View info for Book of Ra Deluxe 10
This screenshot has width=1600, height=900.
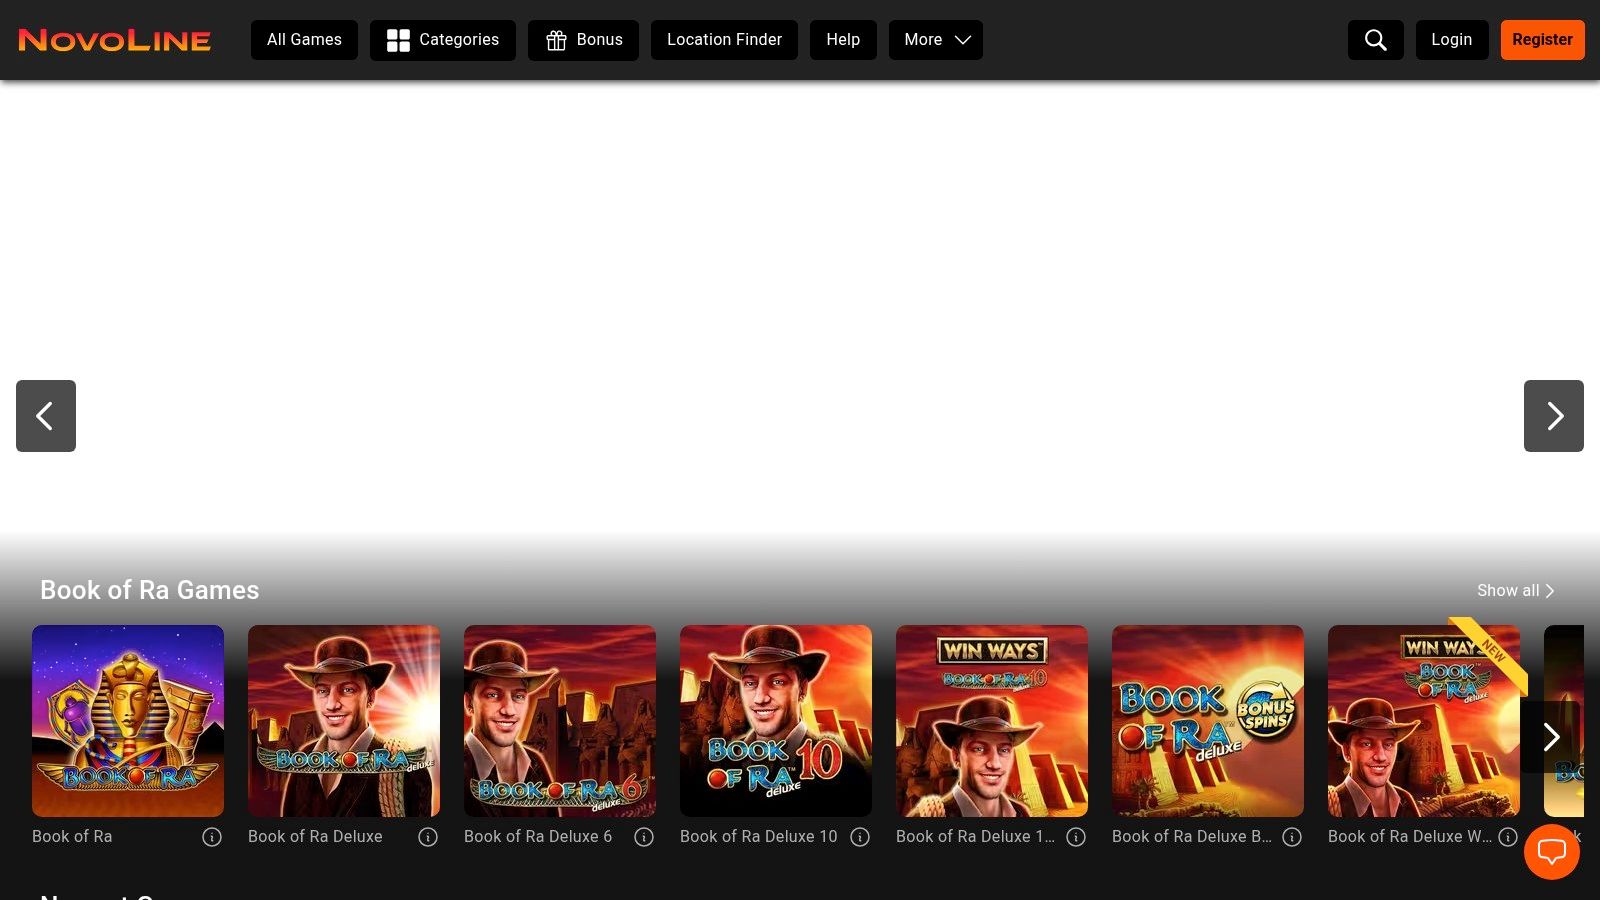pos(860,837)
